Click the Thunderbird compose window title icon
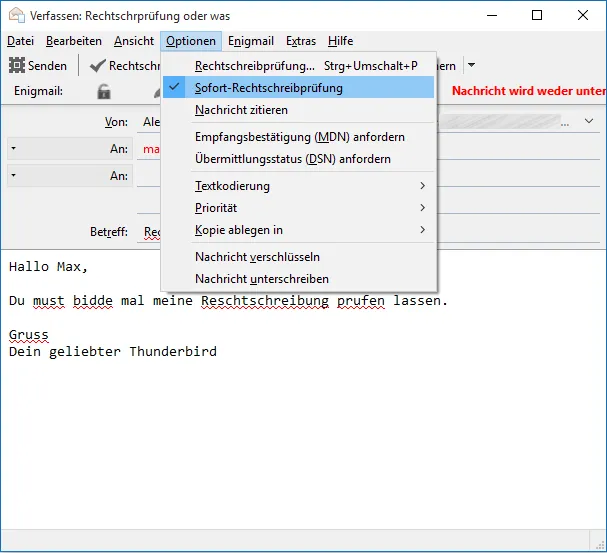Image resolution: width=607 pixels, height=553 pixels. (x=17, y=15)
